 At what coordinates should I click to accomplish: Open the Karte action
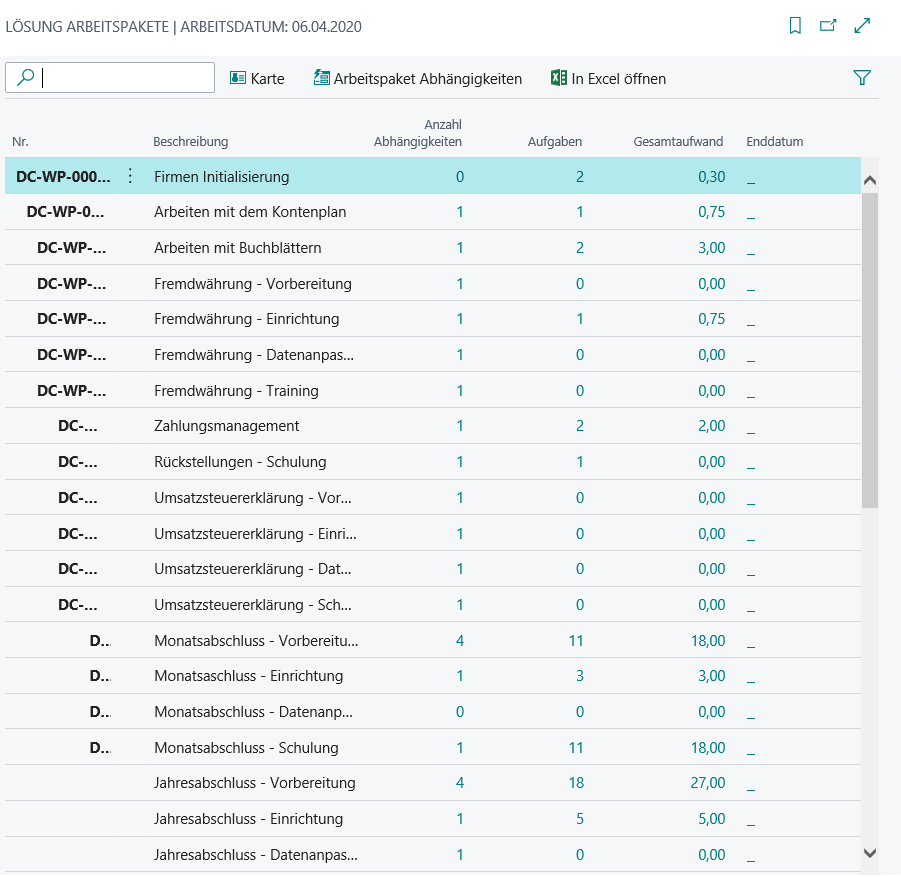pyautogui.click(x=257, y=78)
